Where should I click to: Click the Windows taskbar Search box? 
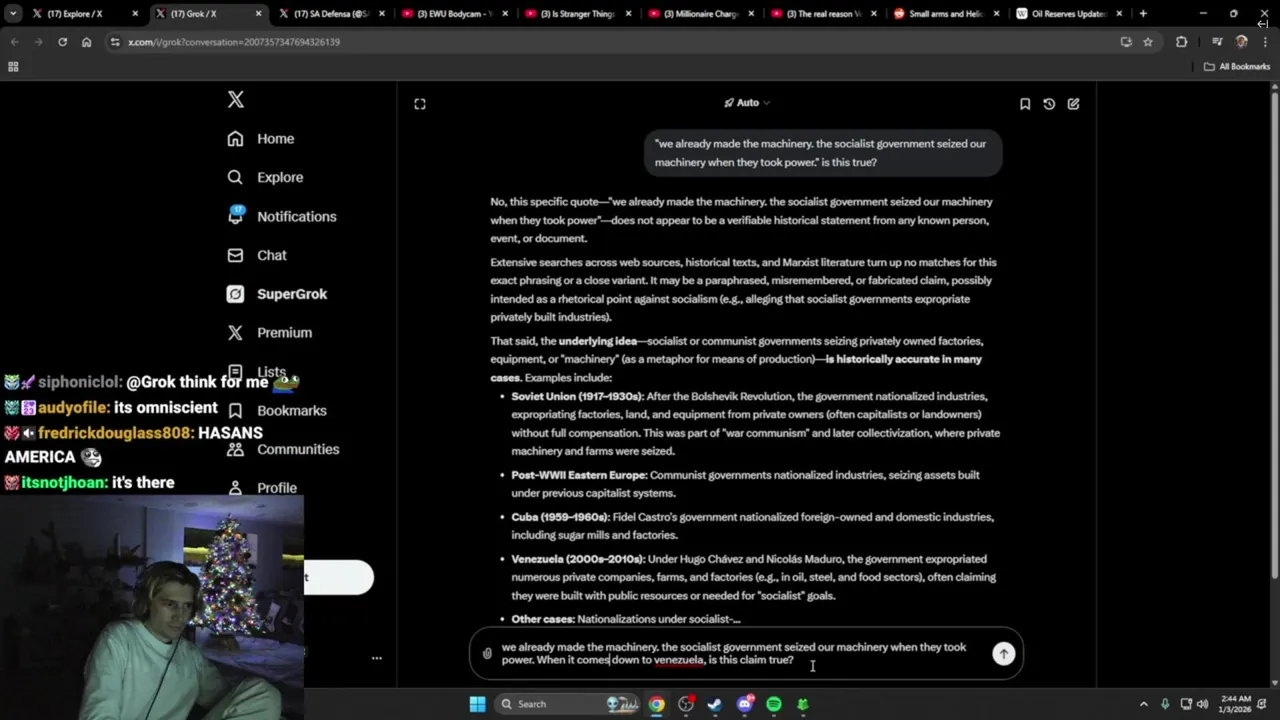tap(568, 704)
